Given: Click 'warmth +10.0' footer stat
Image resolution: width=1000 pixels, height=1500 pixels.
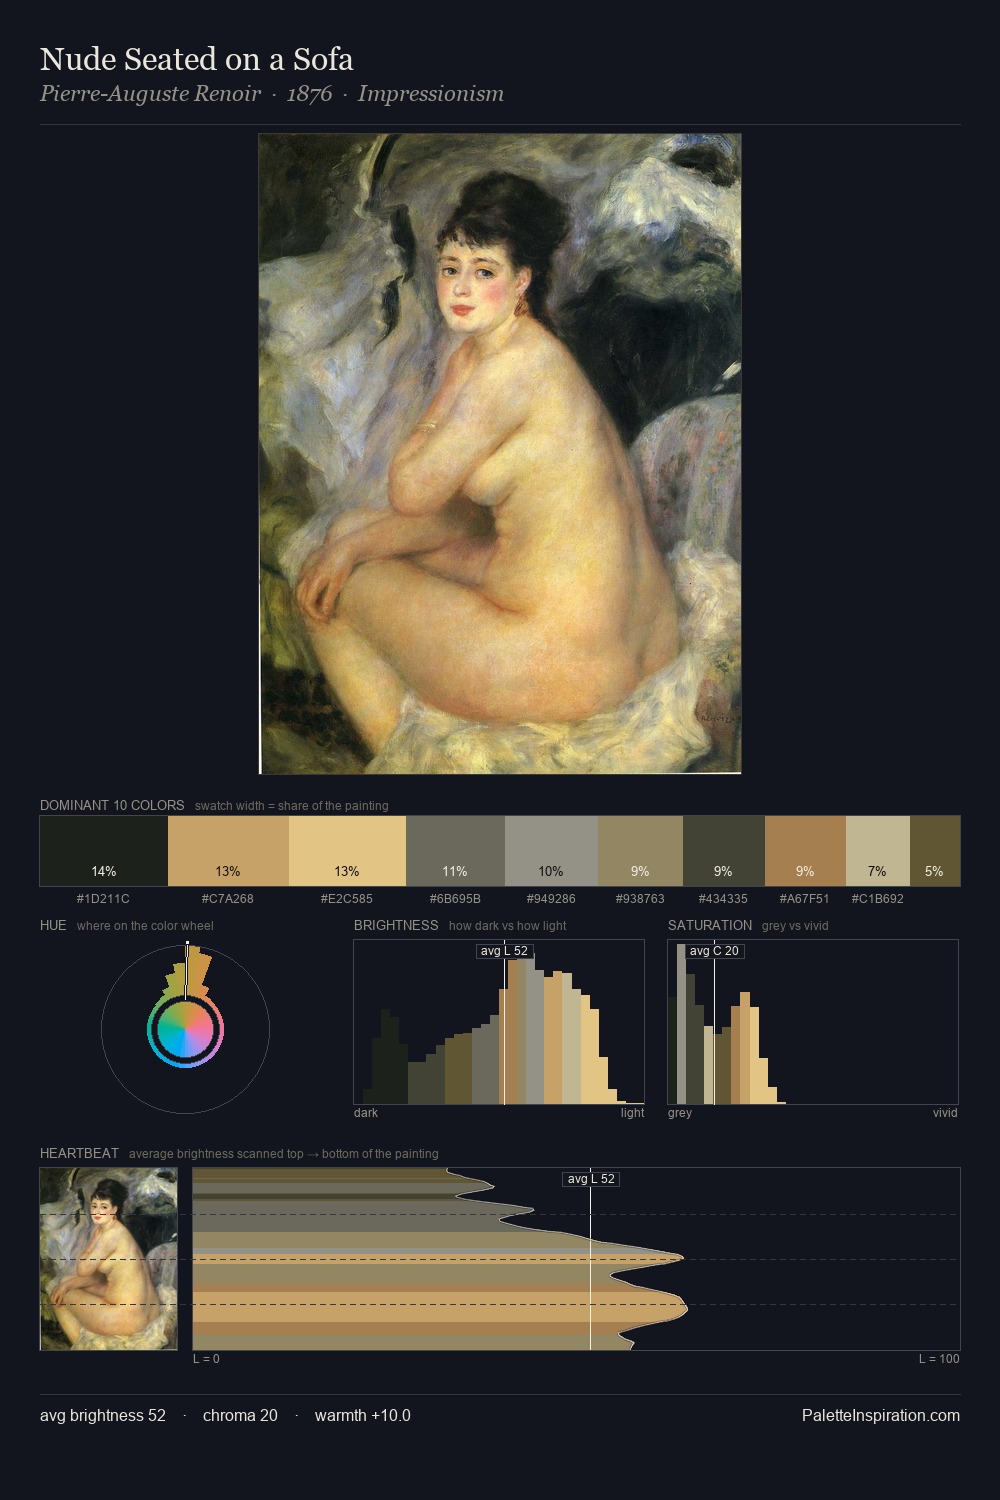Looking at the screenshot, I should [x=363, y=1415].
